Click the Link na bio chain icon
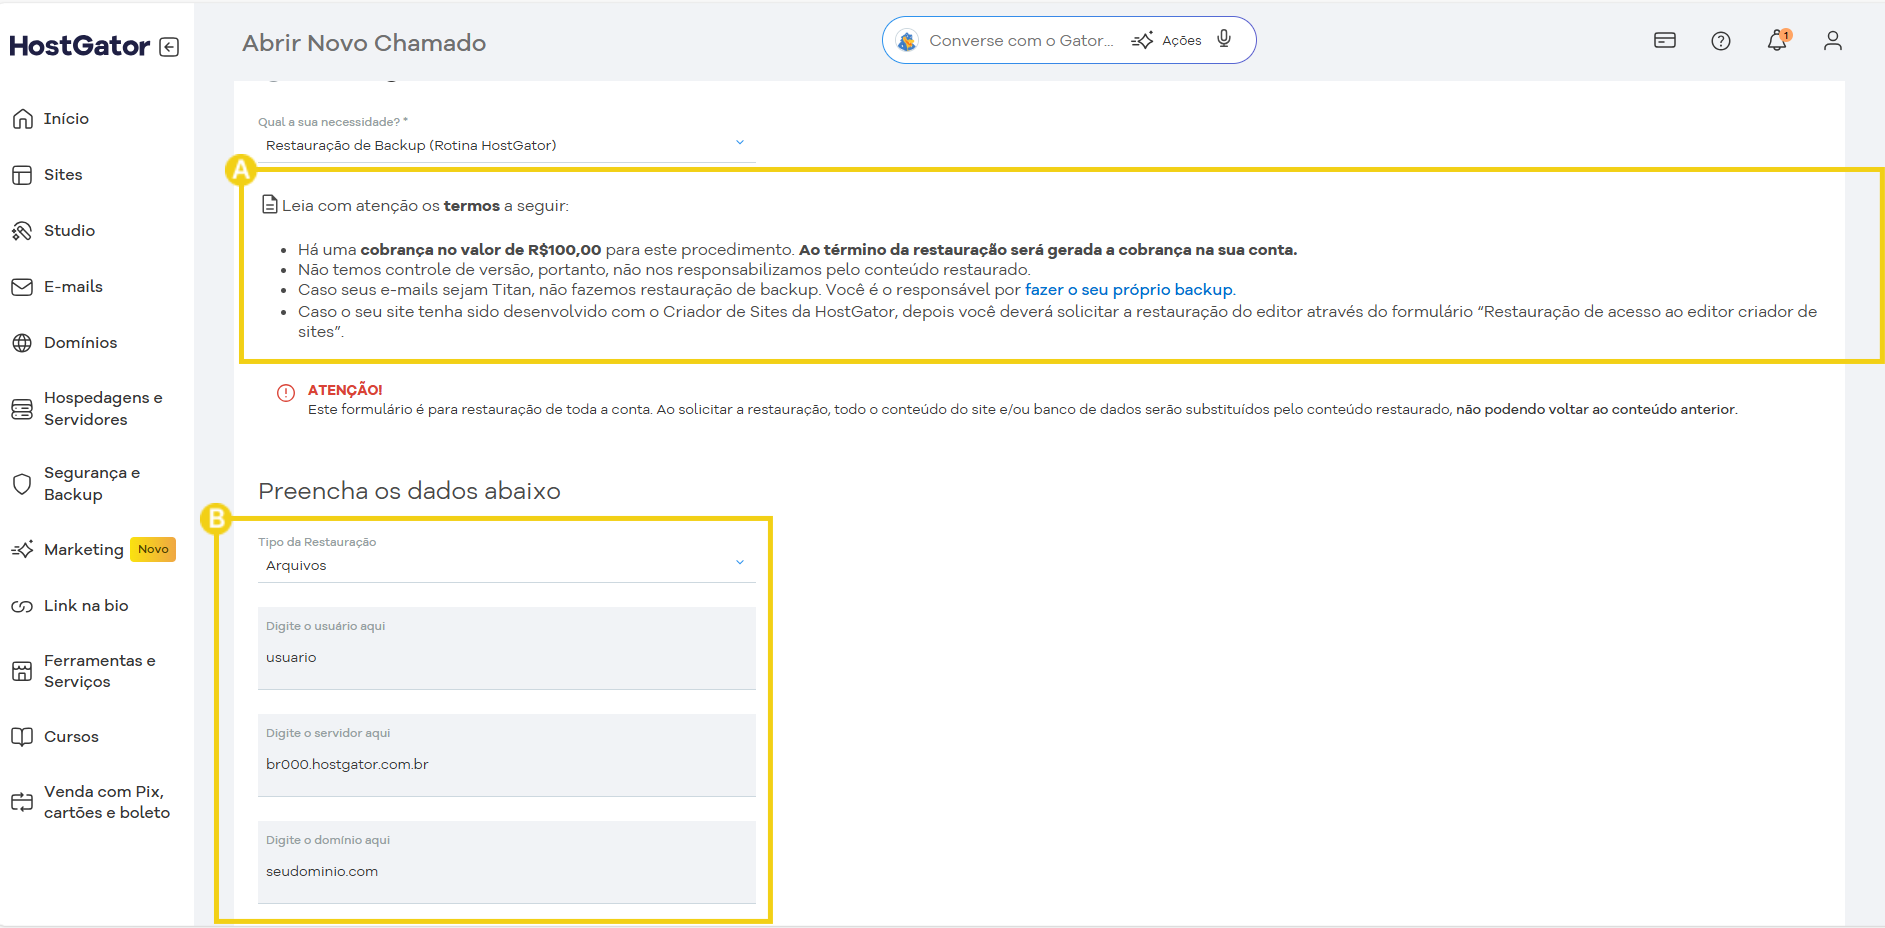 click(x=22, y=606)
